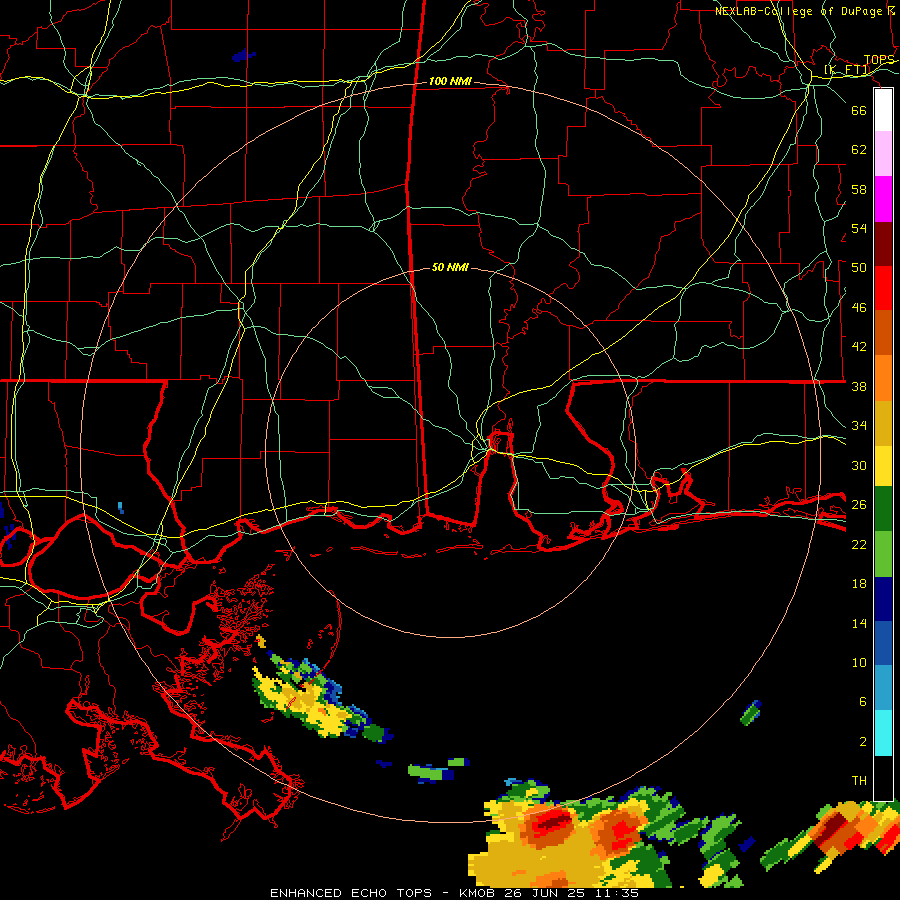900x900 pixels.
Task: Click the legend value '58'
Action: click(x=859, y=189)
